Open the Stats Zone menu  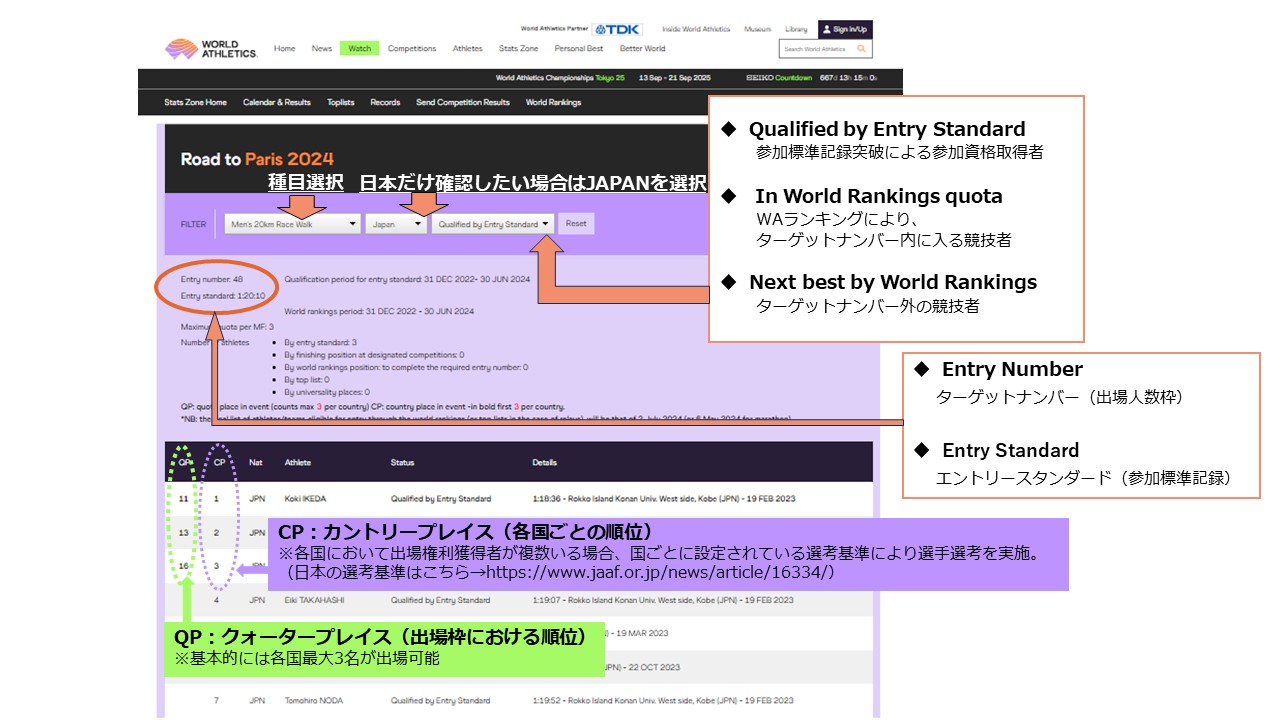[518, 48]
